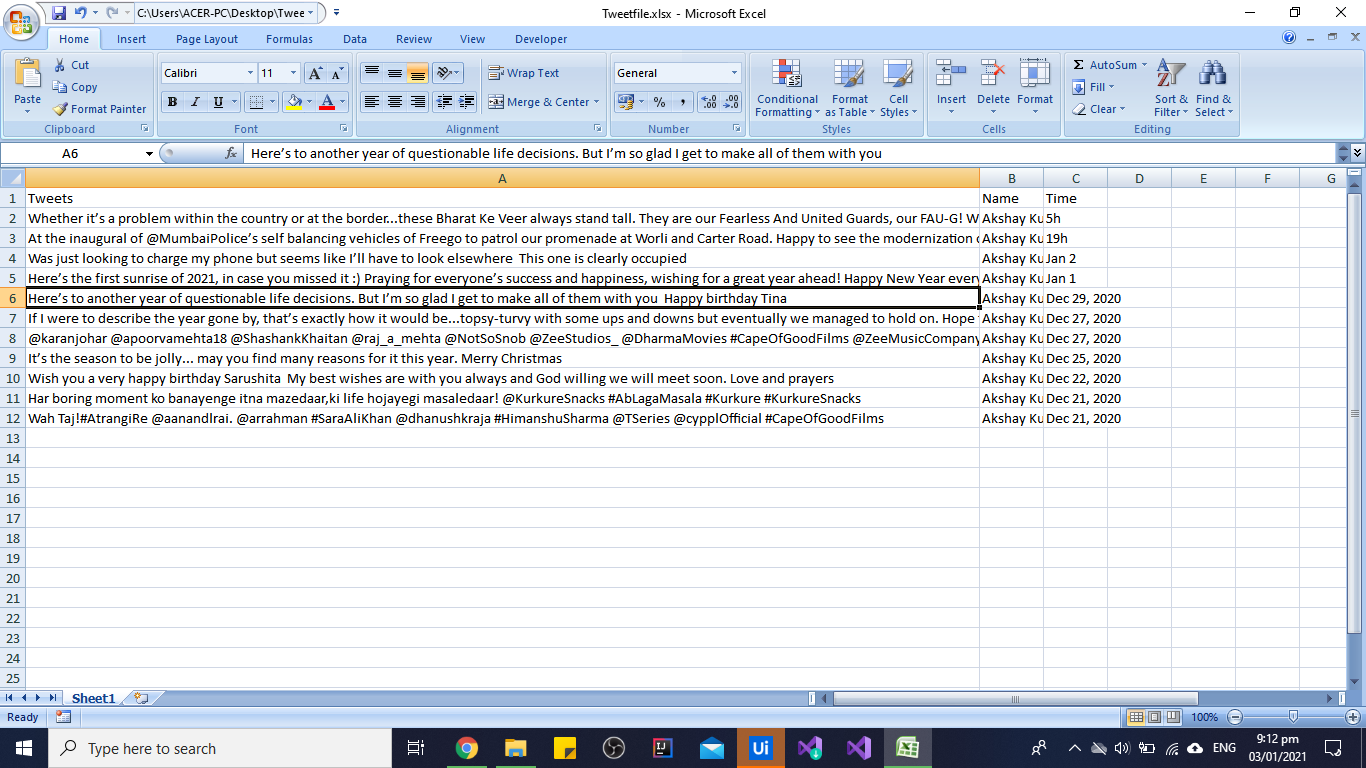Open the Data ribbon tab
Viewport: 1366px width, 768px height.
355,39
